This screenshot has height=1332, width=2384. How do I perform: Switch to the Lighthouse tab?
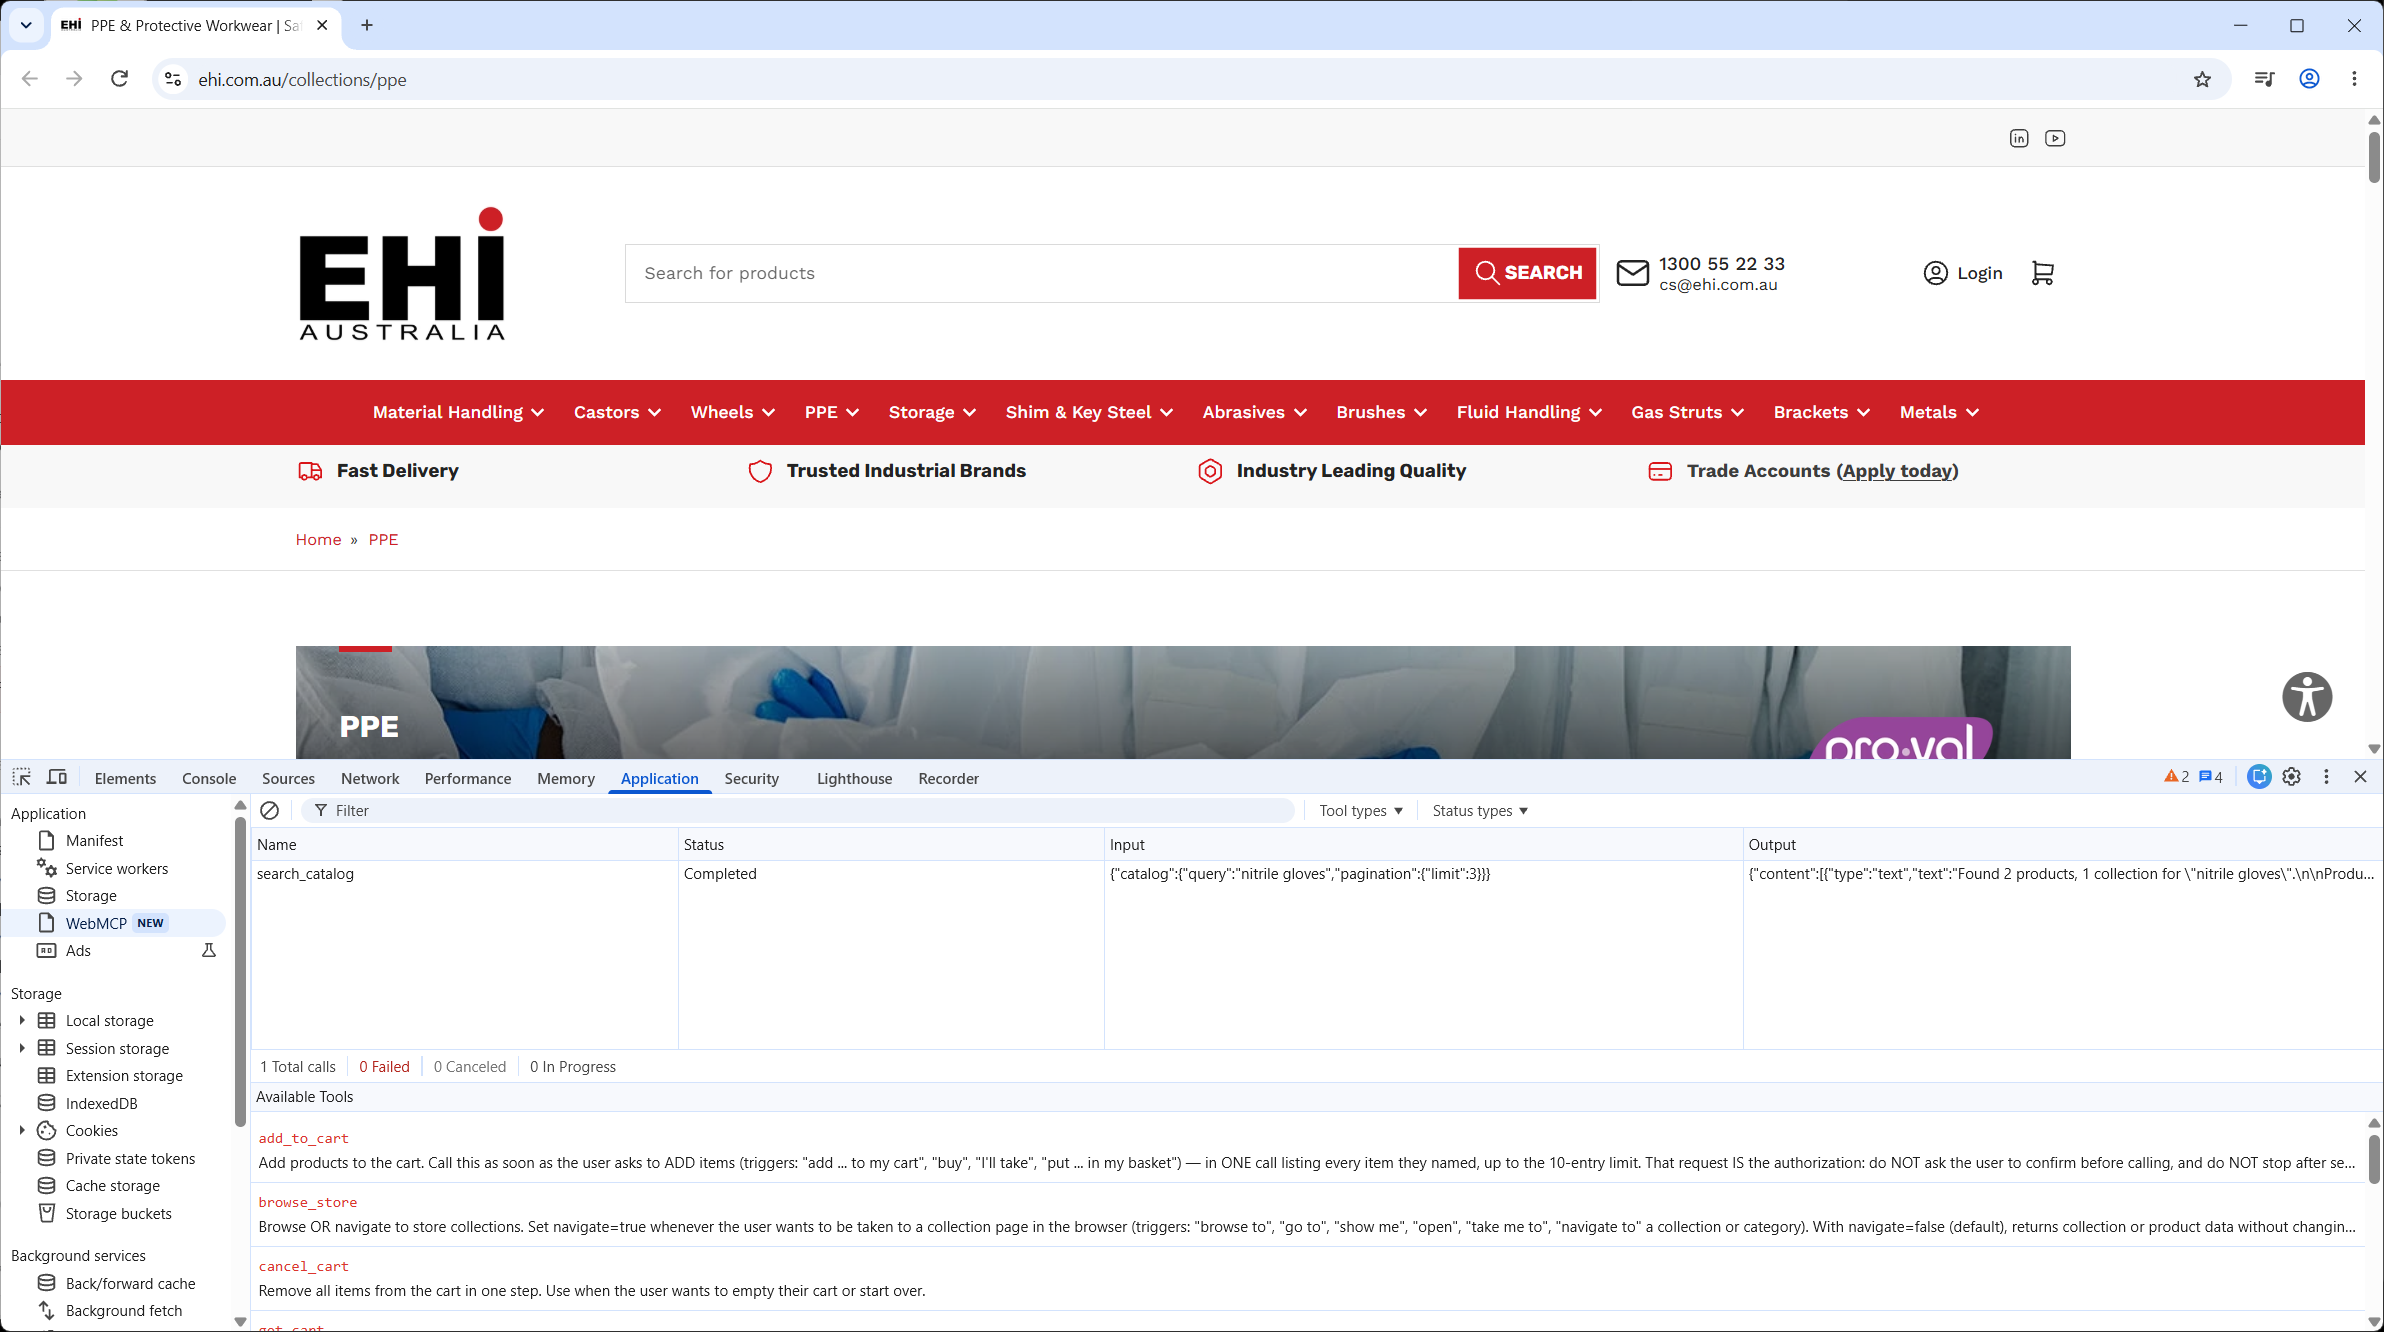tap(854, 778)
